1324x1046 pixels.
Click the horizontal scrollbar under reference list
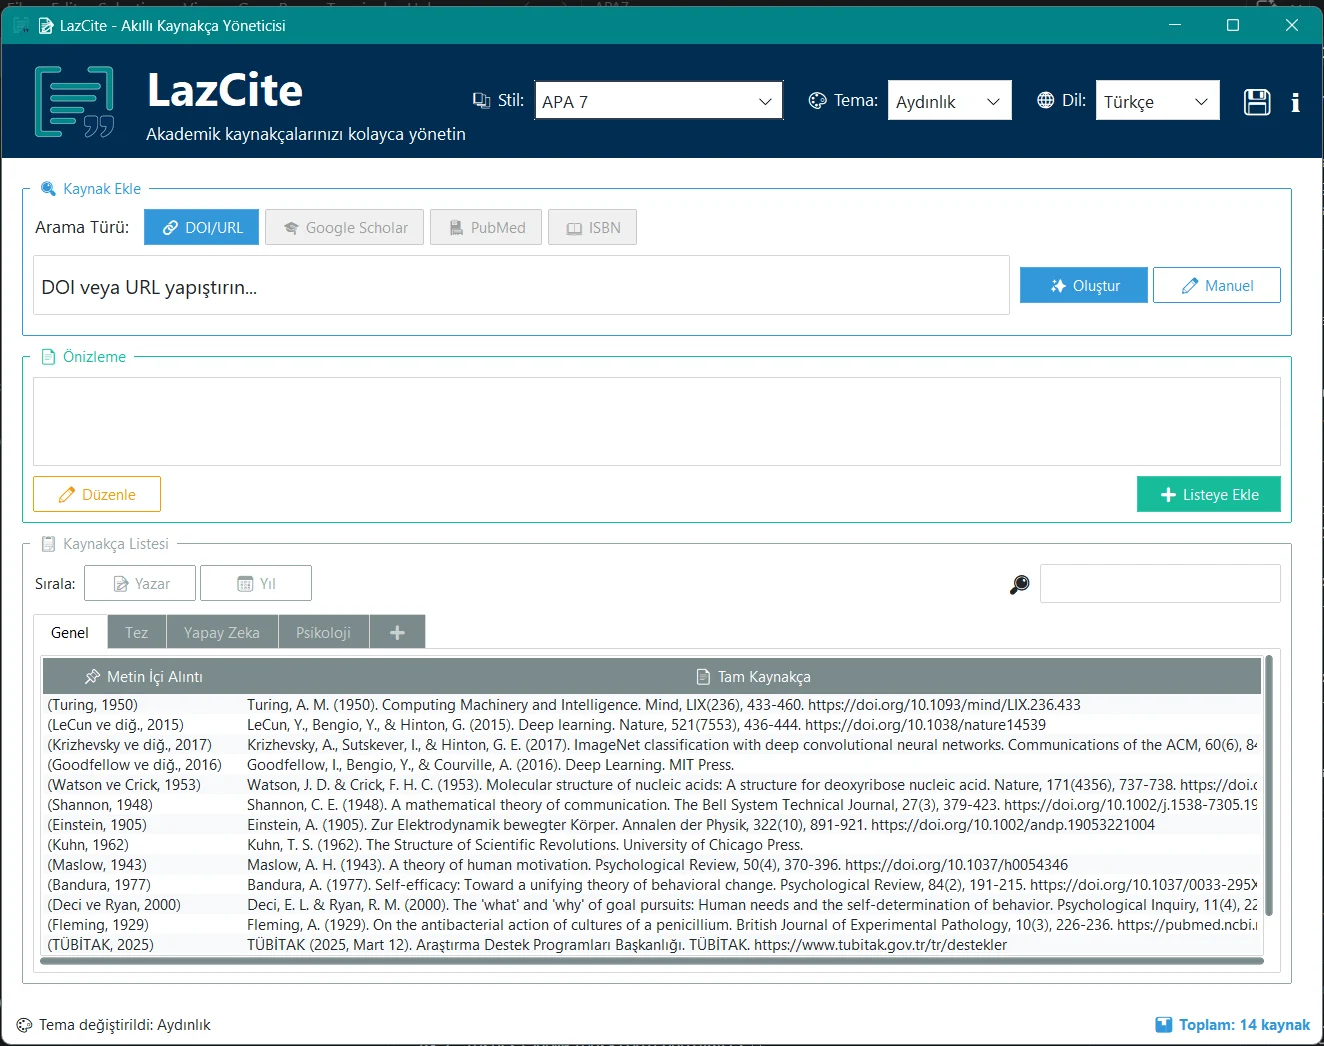click(x=652, y=961)
